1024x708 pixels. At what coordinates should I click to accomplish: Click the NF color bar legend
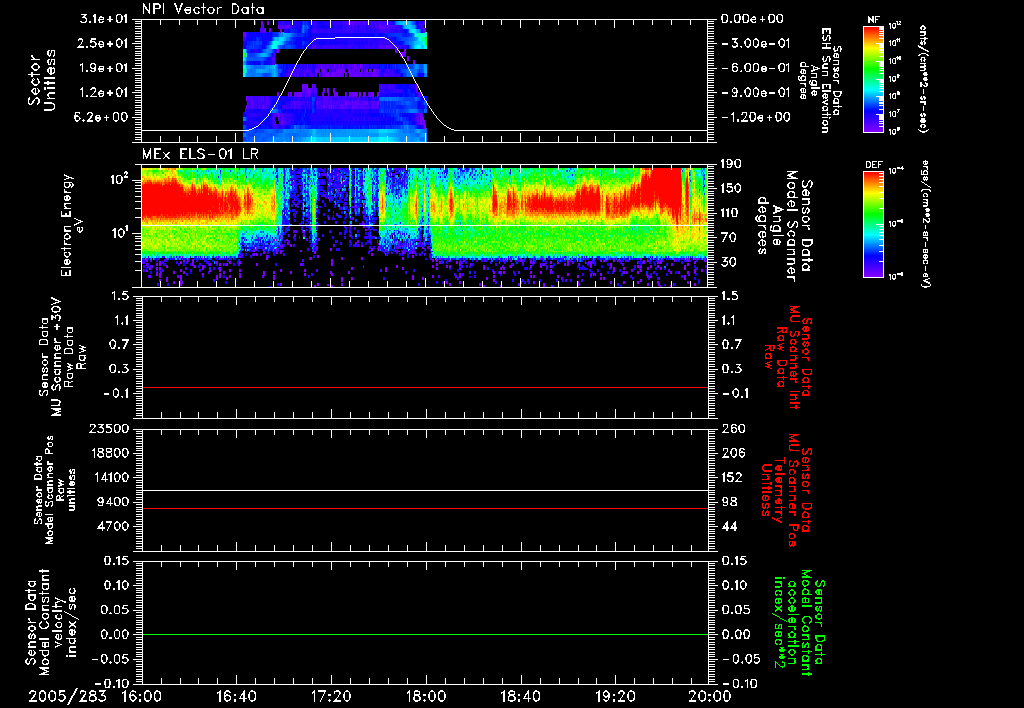874,78
